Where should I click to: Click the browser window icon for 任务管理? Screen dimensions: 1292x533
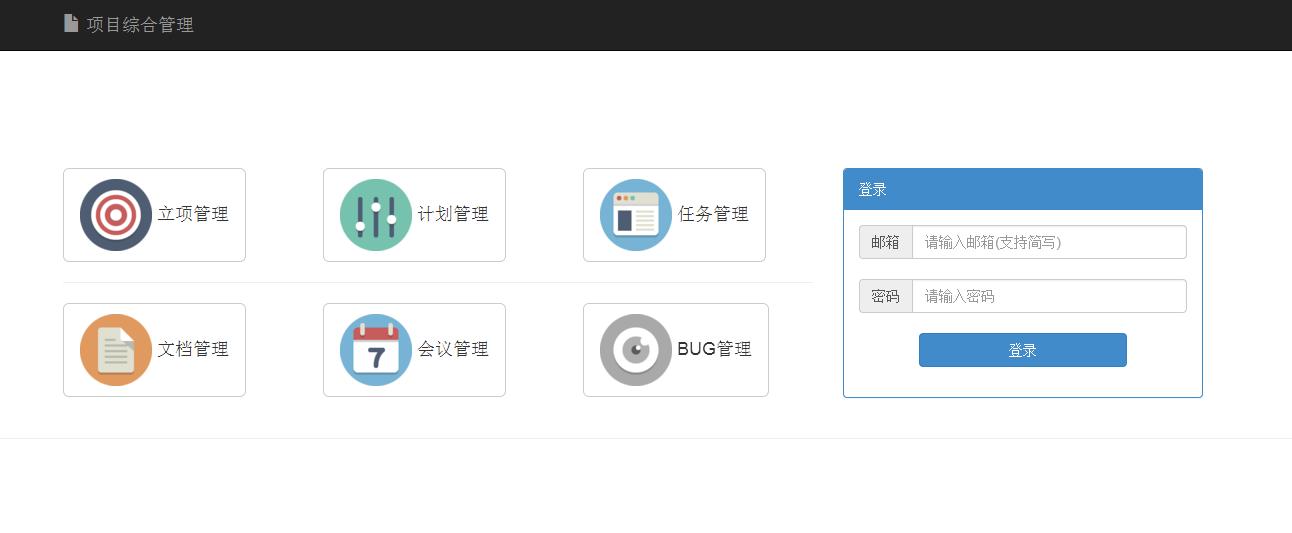pyautogui.click(x=636, y=215)
